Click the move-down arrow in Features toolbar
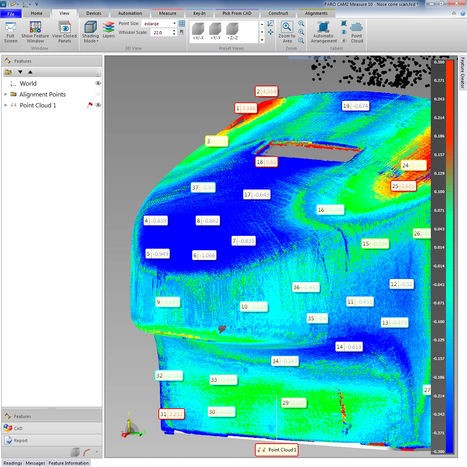Image resolution: width=467 pixels, height=467 pixels. [20, 72]
